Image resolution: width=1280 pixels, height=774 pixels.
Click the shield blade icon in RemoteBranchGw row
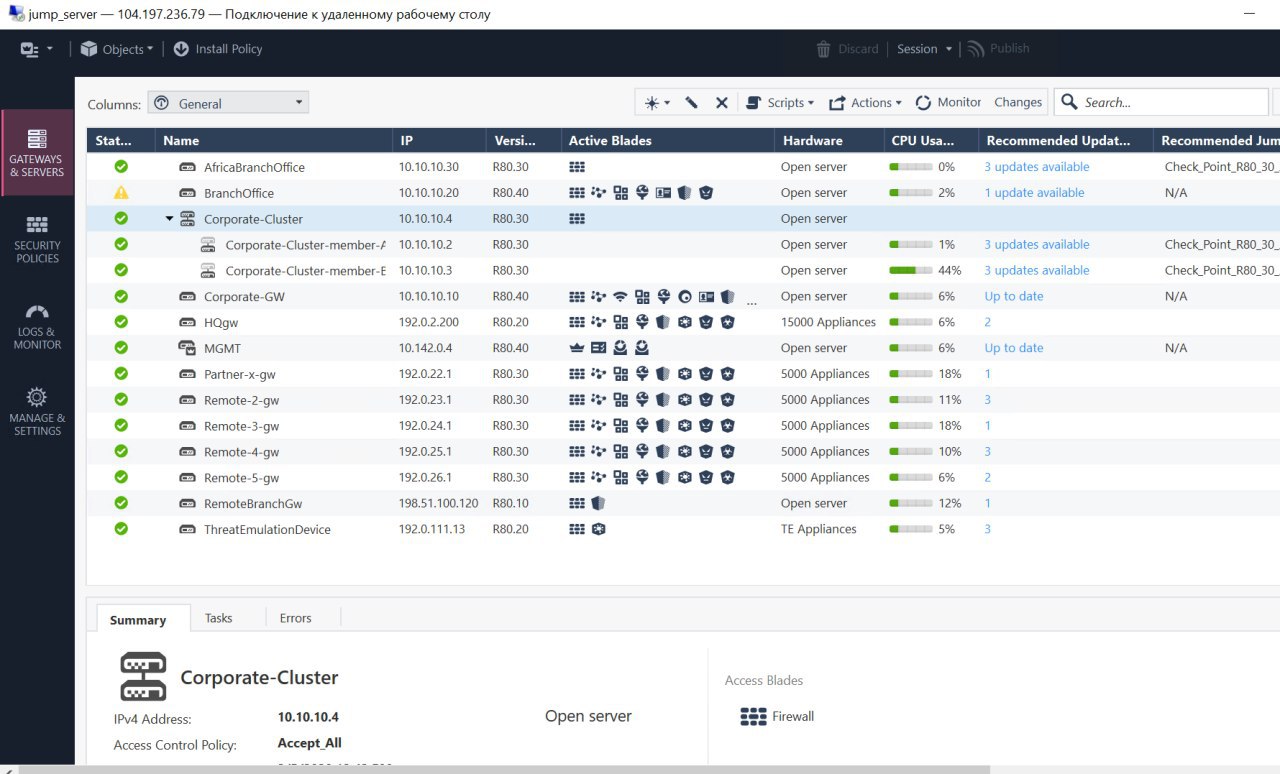pos(598,503)
